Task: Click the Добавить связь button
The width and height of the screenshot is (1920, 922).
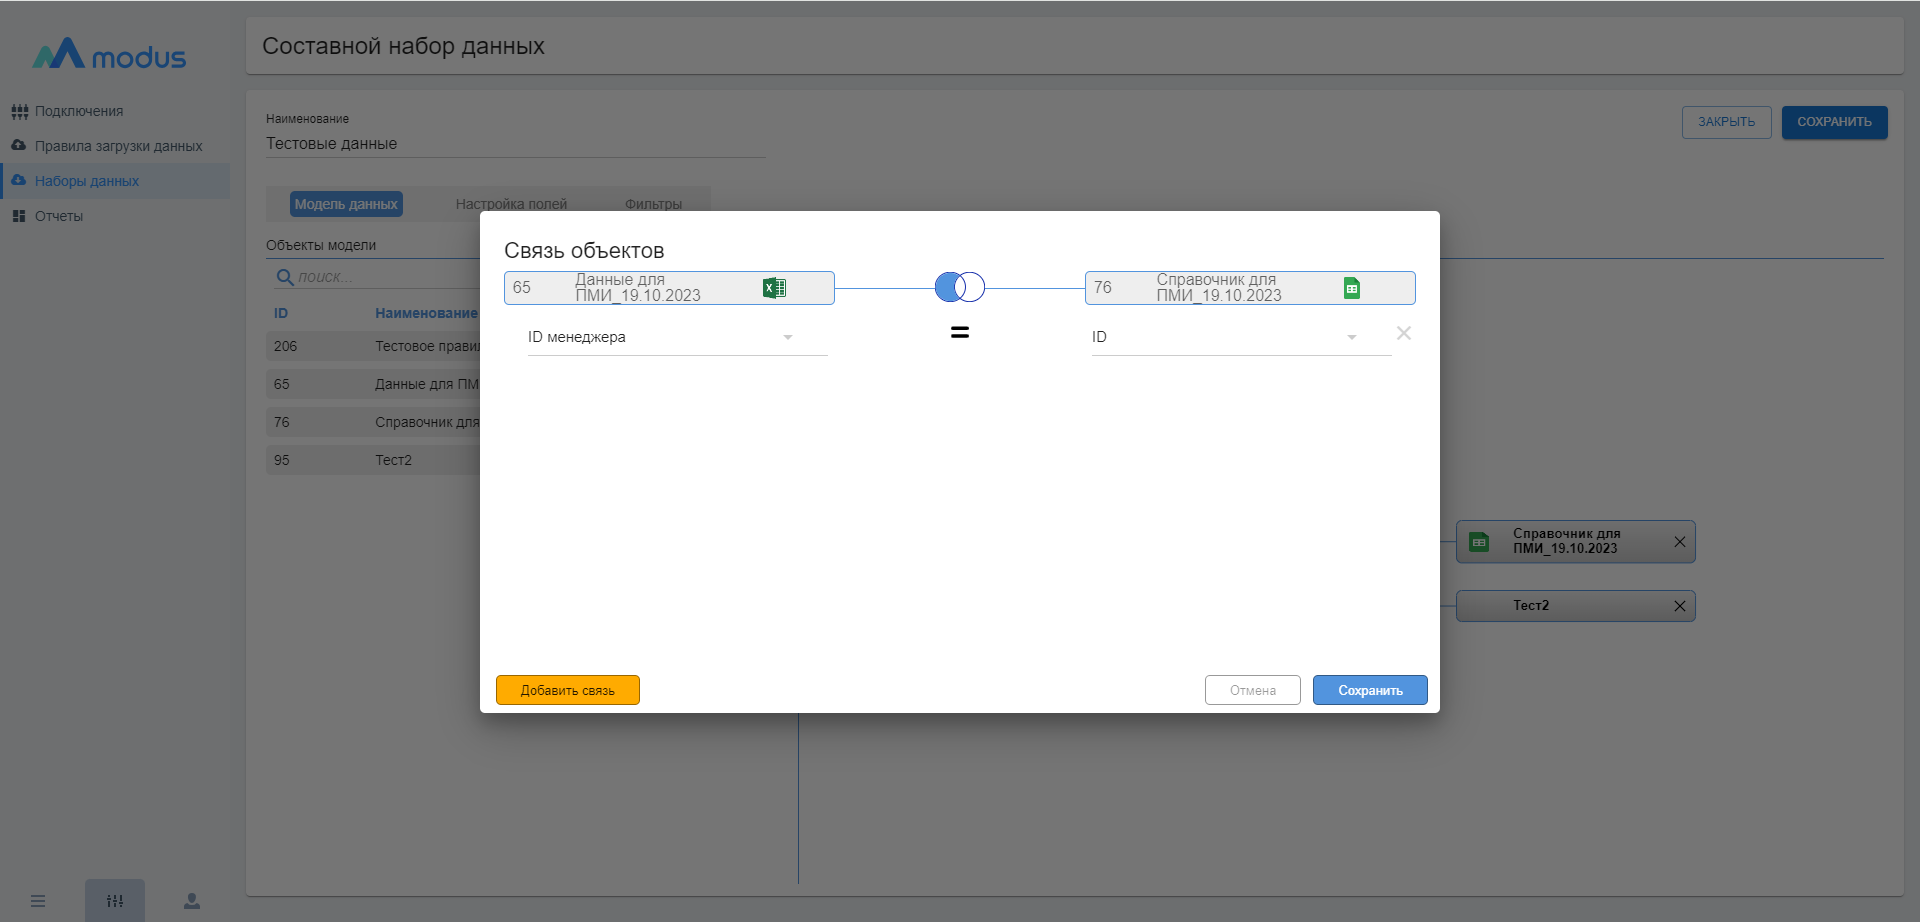Action: tap(567, 690)
